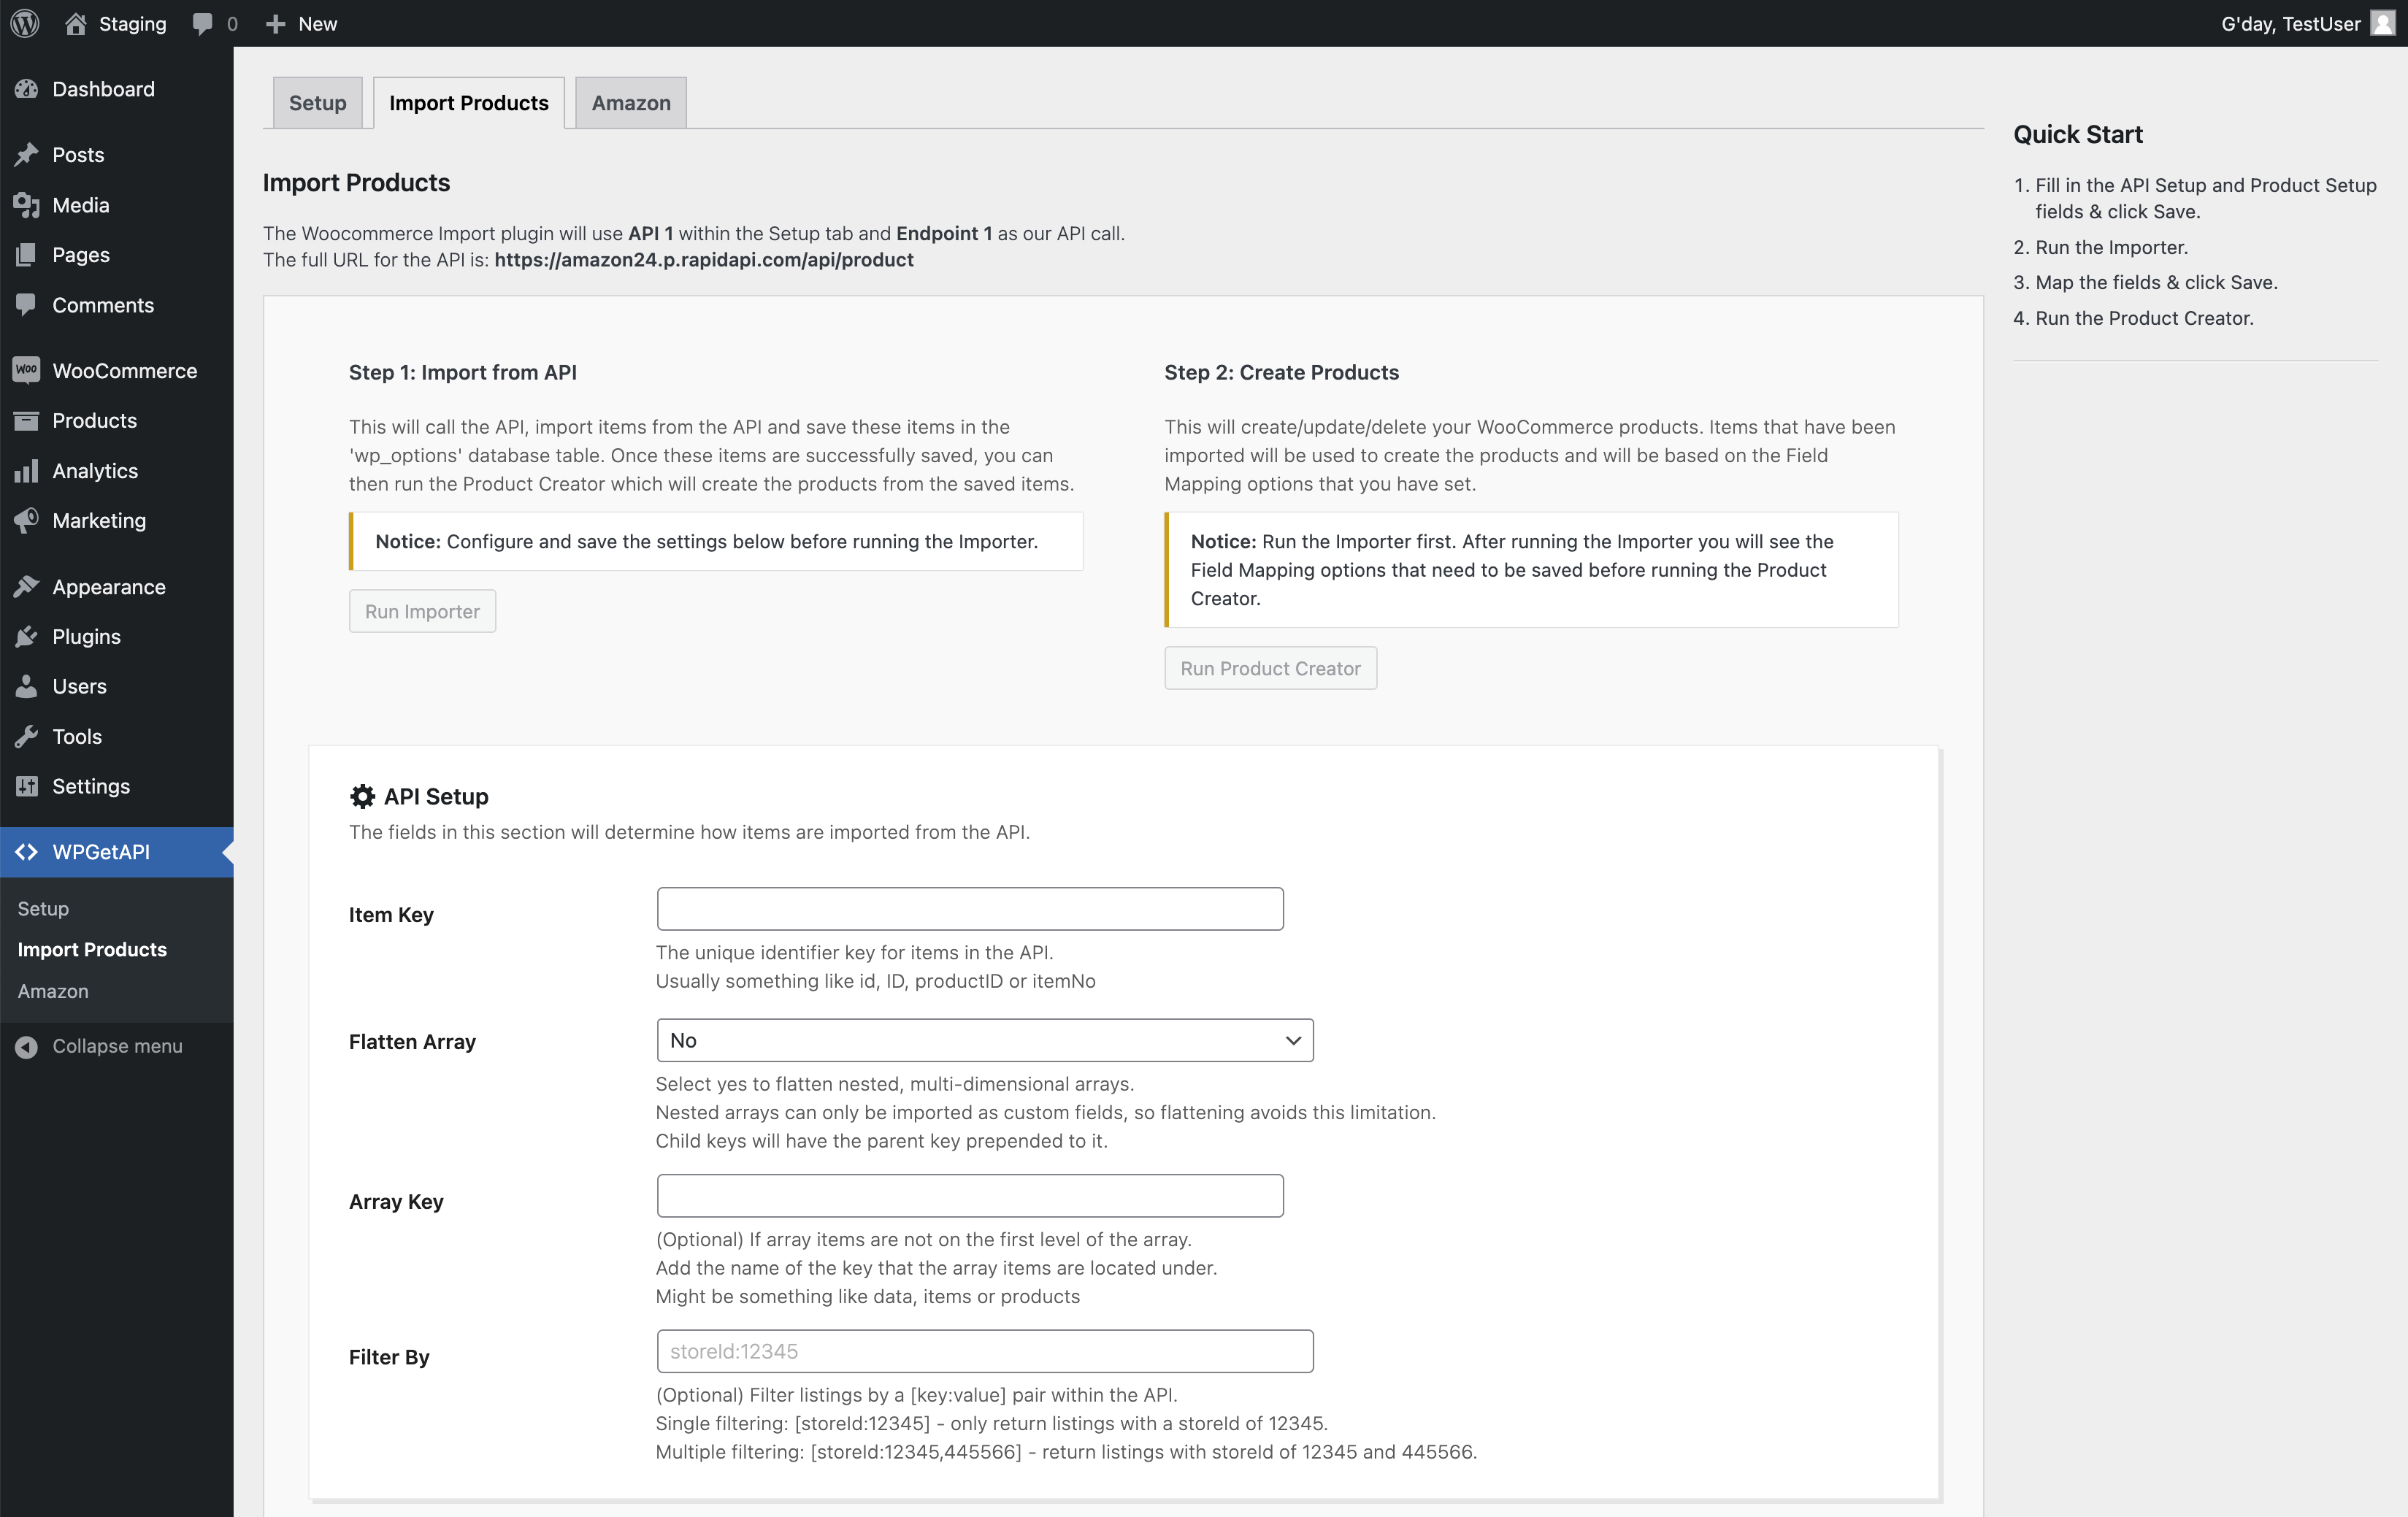The image size is (2408, 1517).
Task: Open the Flatten Array dropdown
Action: tap(985, 1040)
